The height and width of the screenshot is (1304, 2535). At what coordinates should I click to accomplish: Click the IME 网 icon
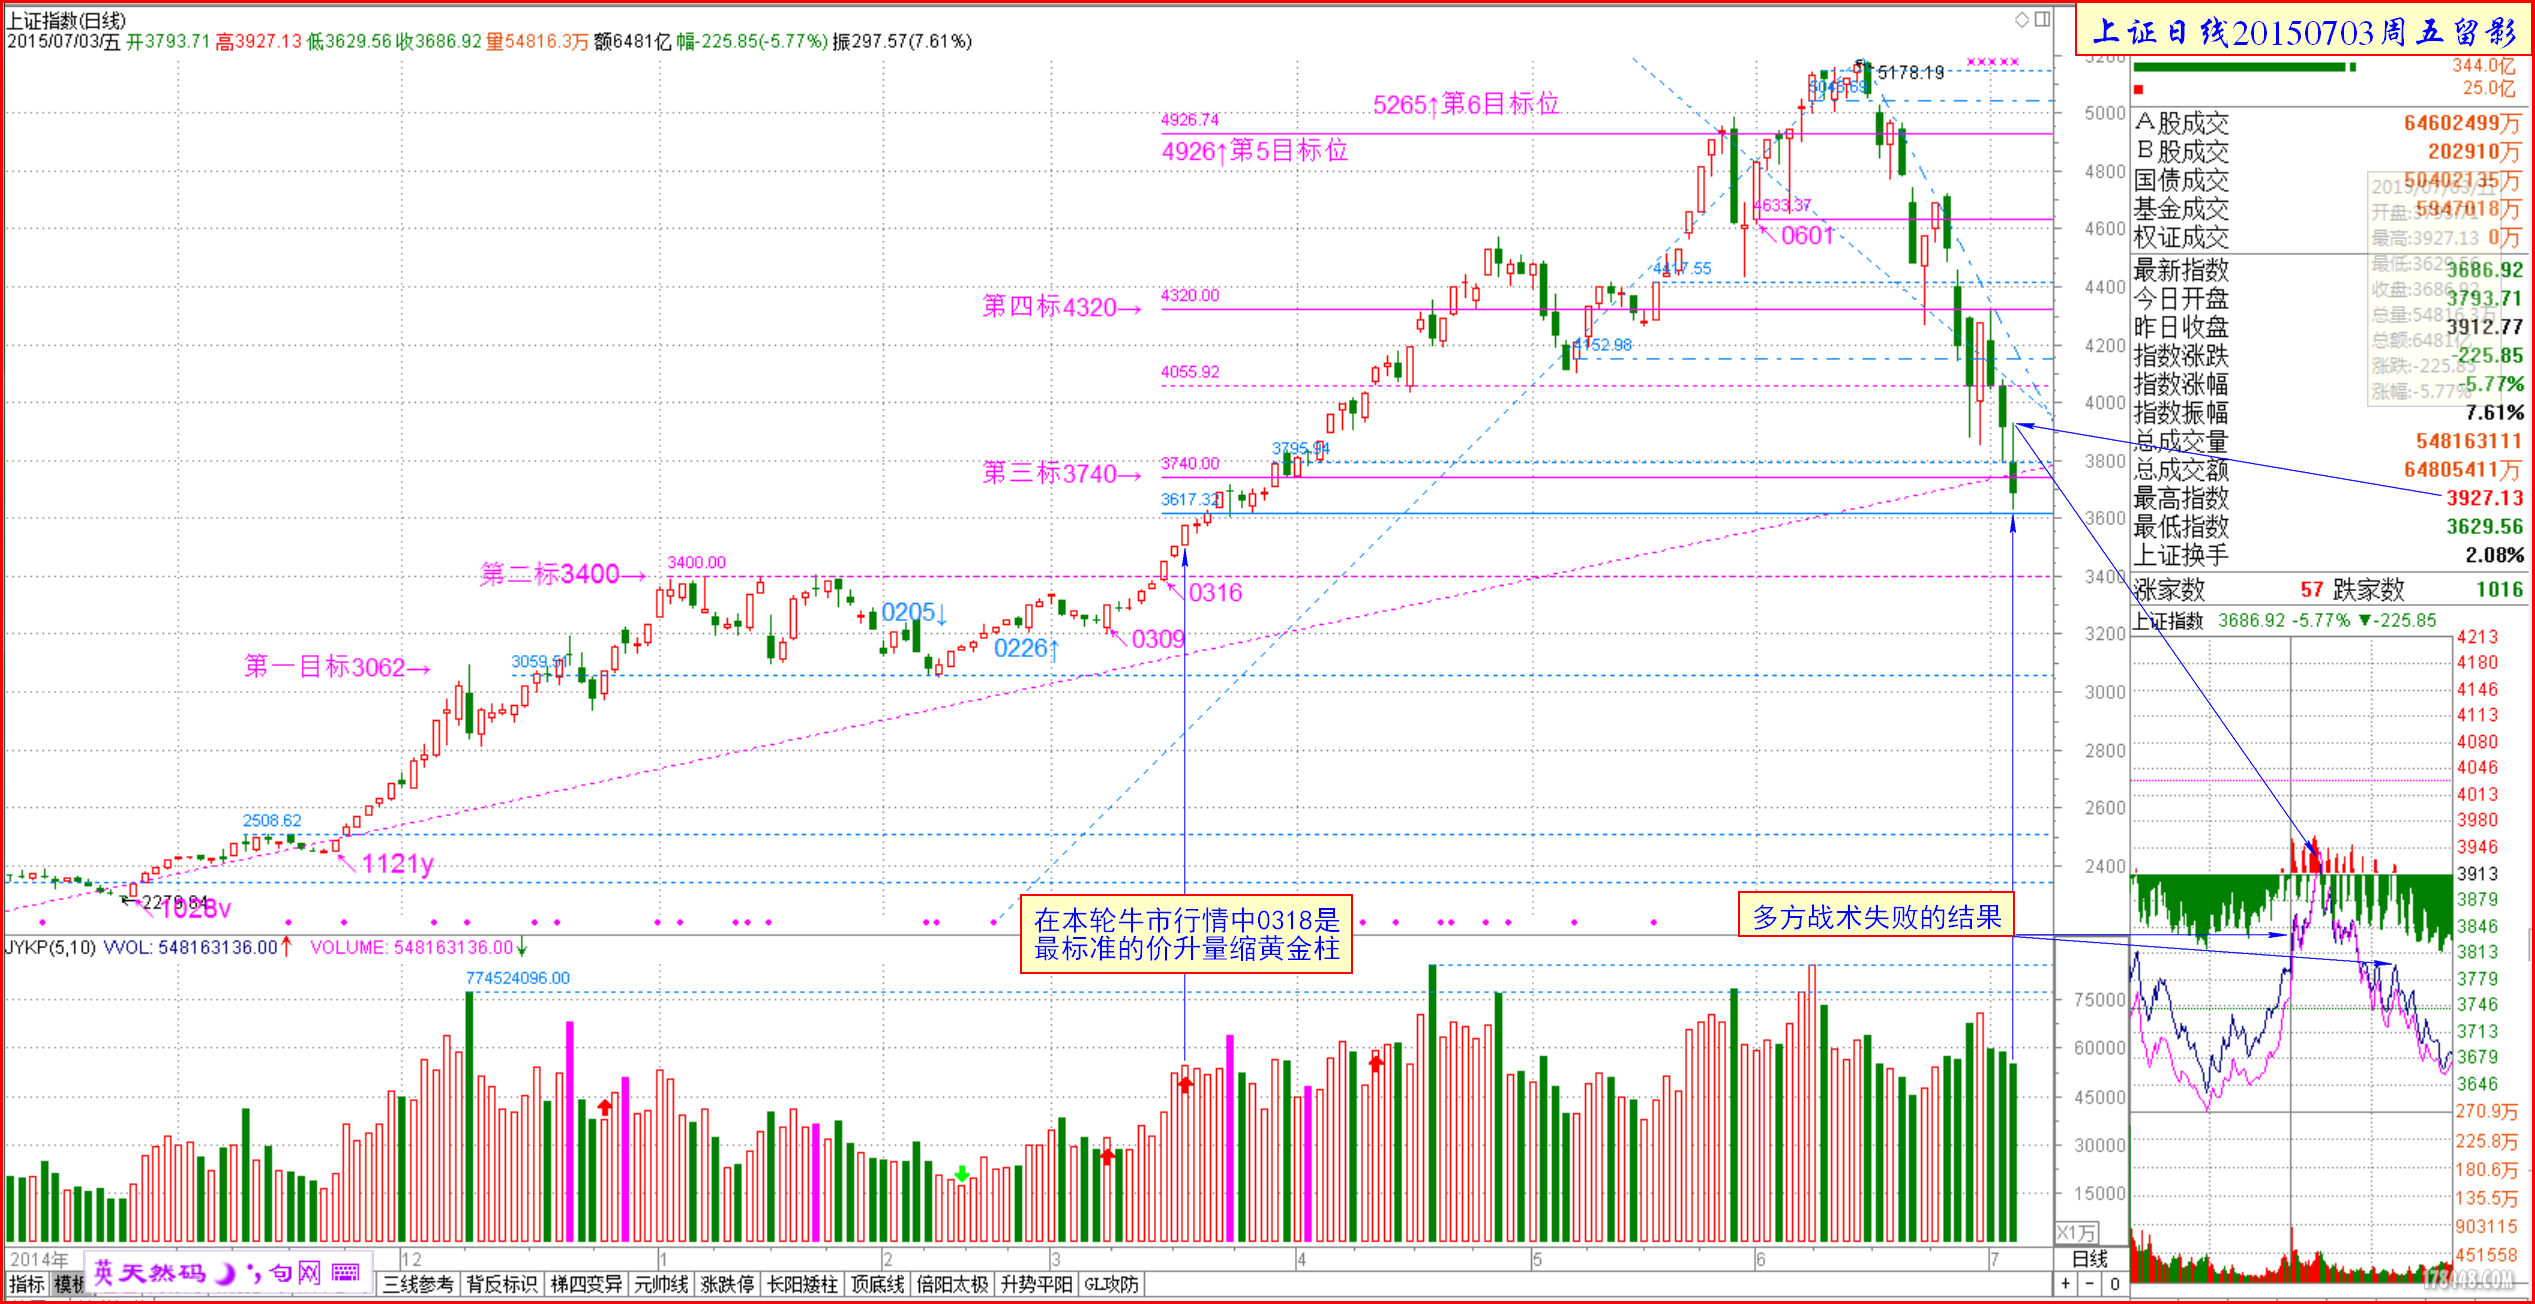point(309,1273)
